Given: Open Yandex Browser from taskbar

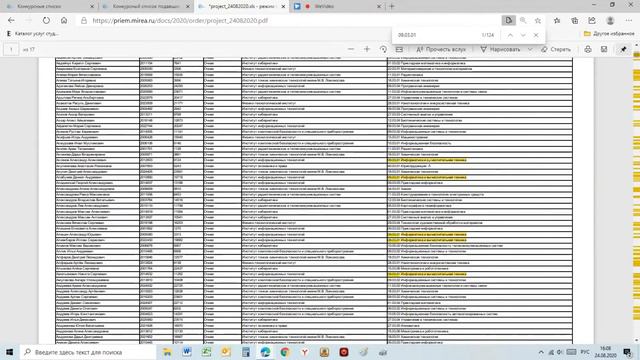Looking at the screenshot, I should pyautogui.click(x=304, y=352).
